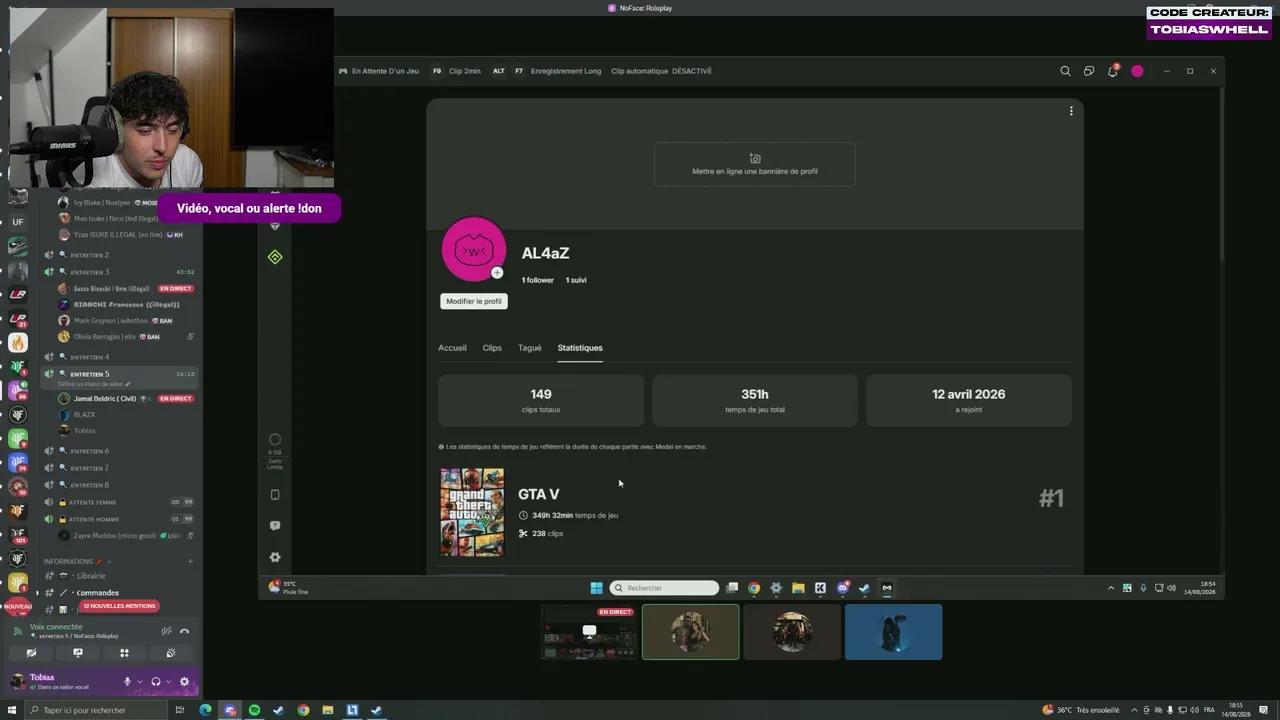Open Steam from the inner Windows taskbar
Viewport: 1280px width, 720px height.
pyautogui.click(x=864, y=588)
